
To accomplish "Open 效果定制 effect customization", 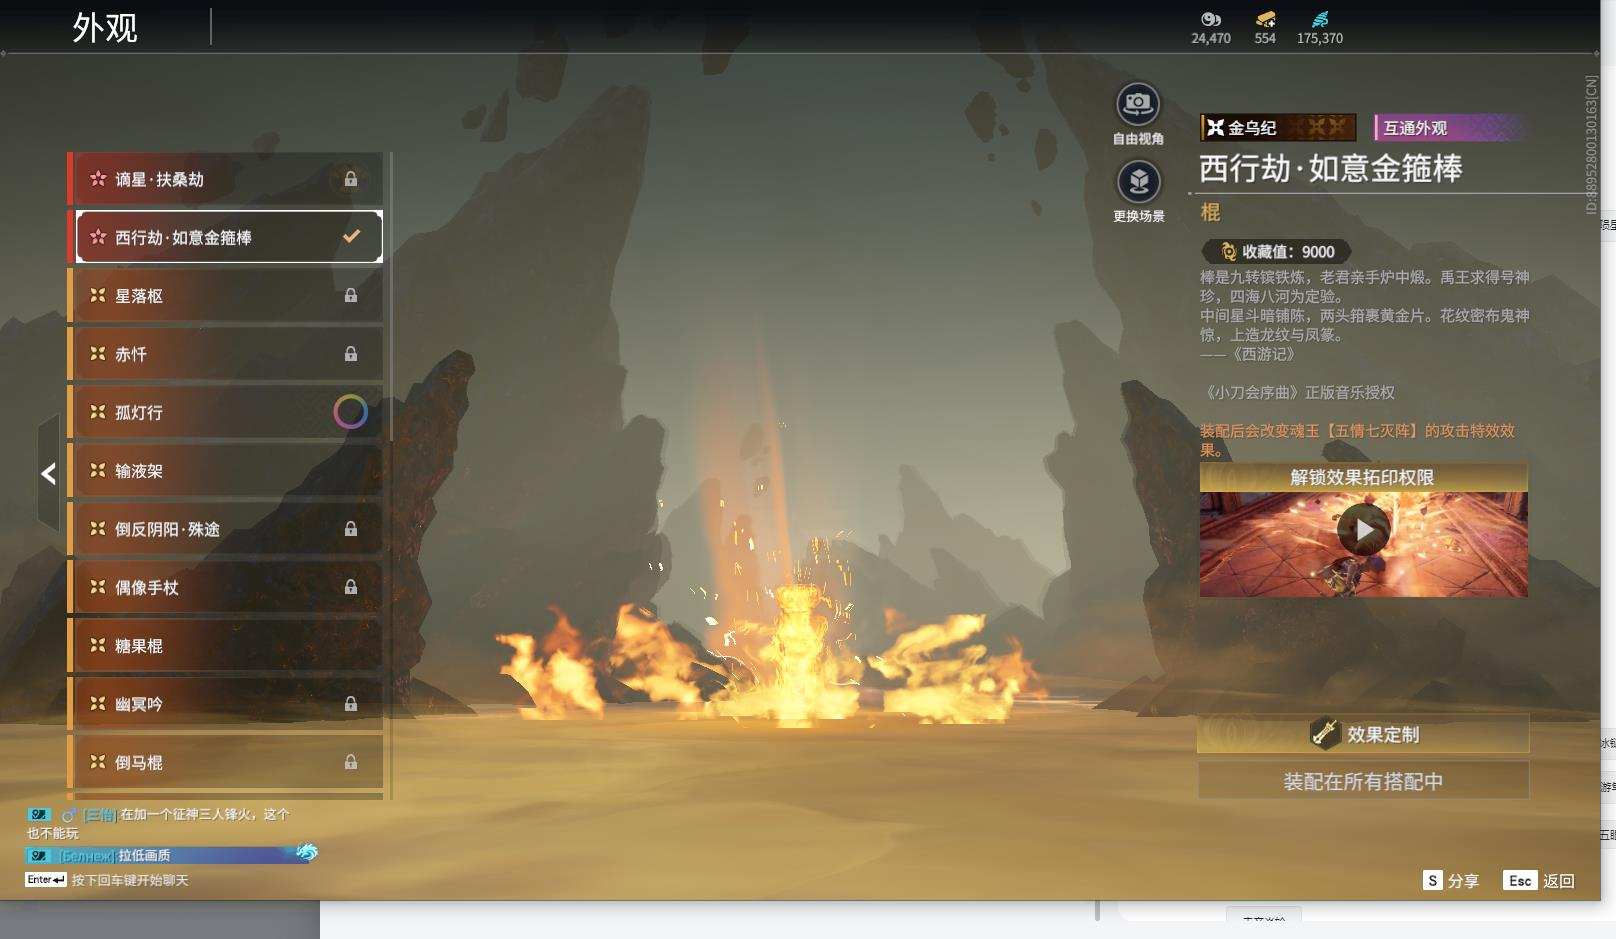I will pos(1363,734).
